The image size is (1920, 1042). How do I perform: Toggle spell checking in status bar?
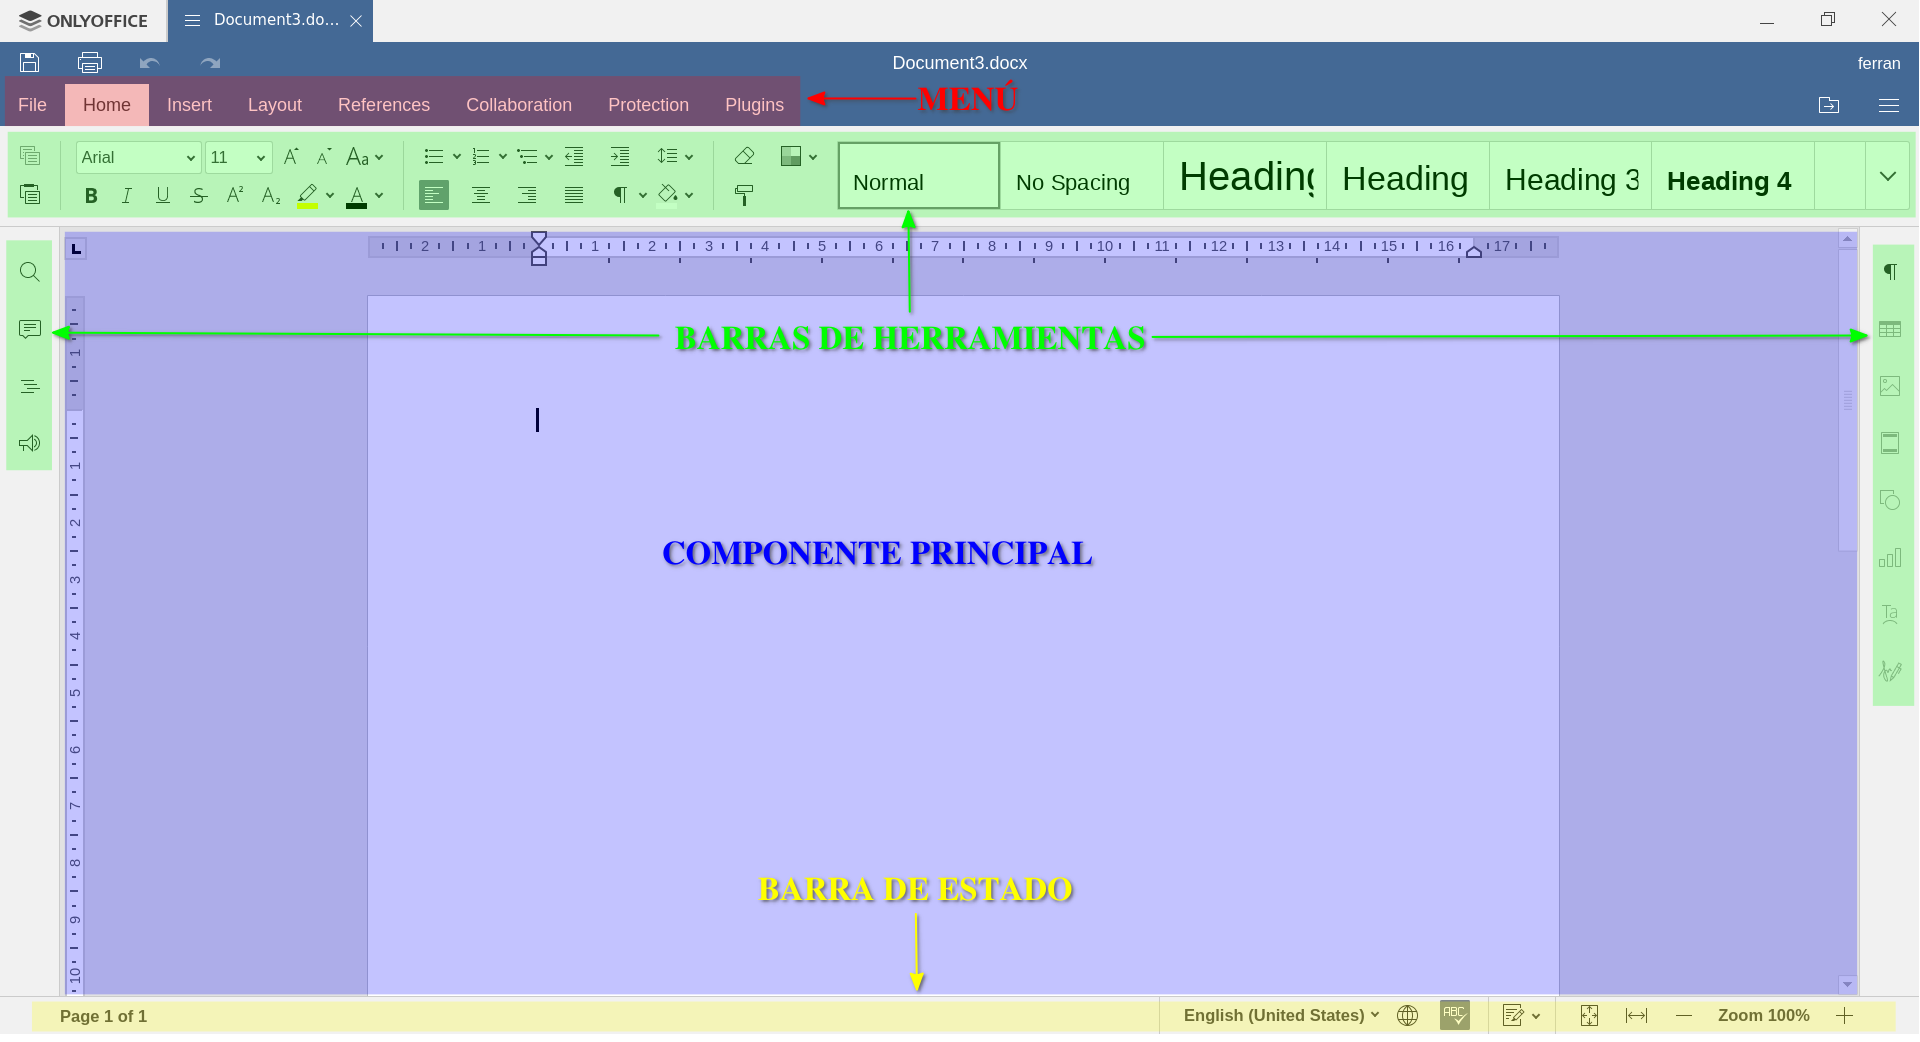tap(1455, 1015)
